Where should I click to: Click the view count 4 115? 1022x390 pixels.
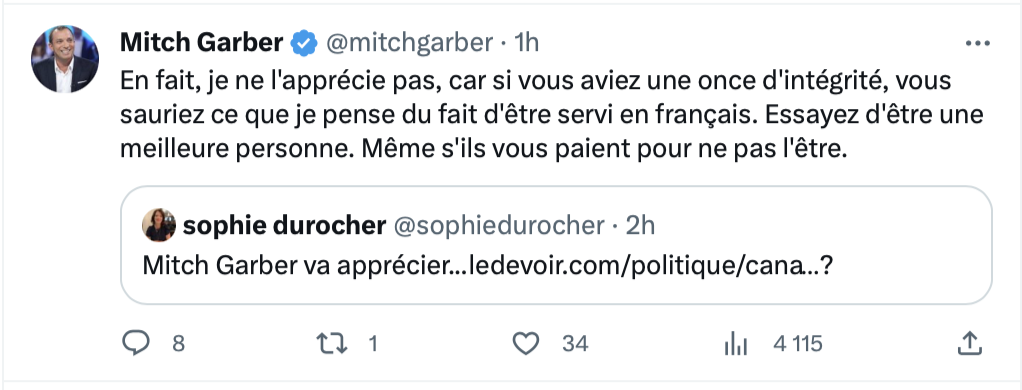click(x=798, y=343)
